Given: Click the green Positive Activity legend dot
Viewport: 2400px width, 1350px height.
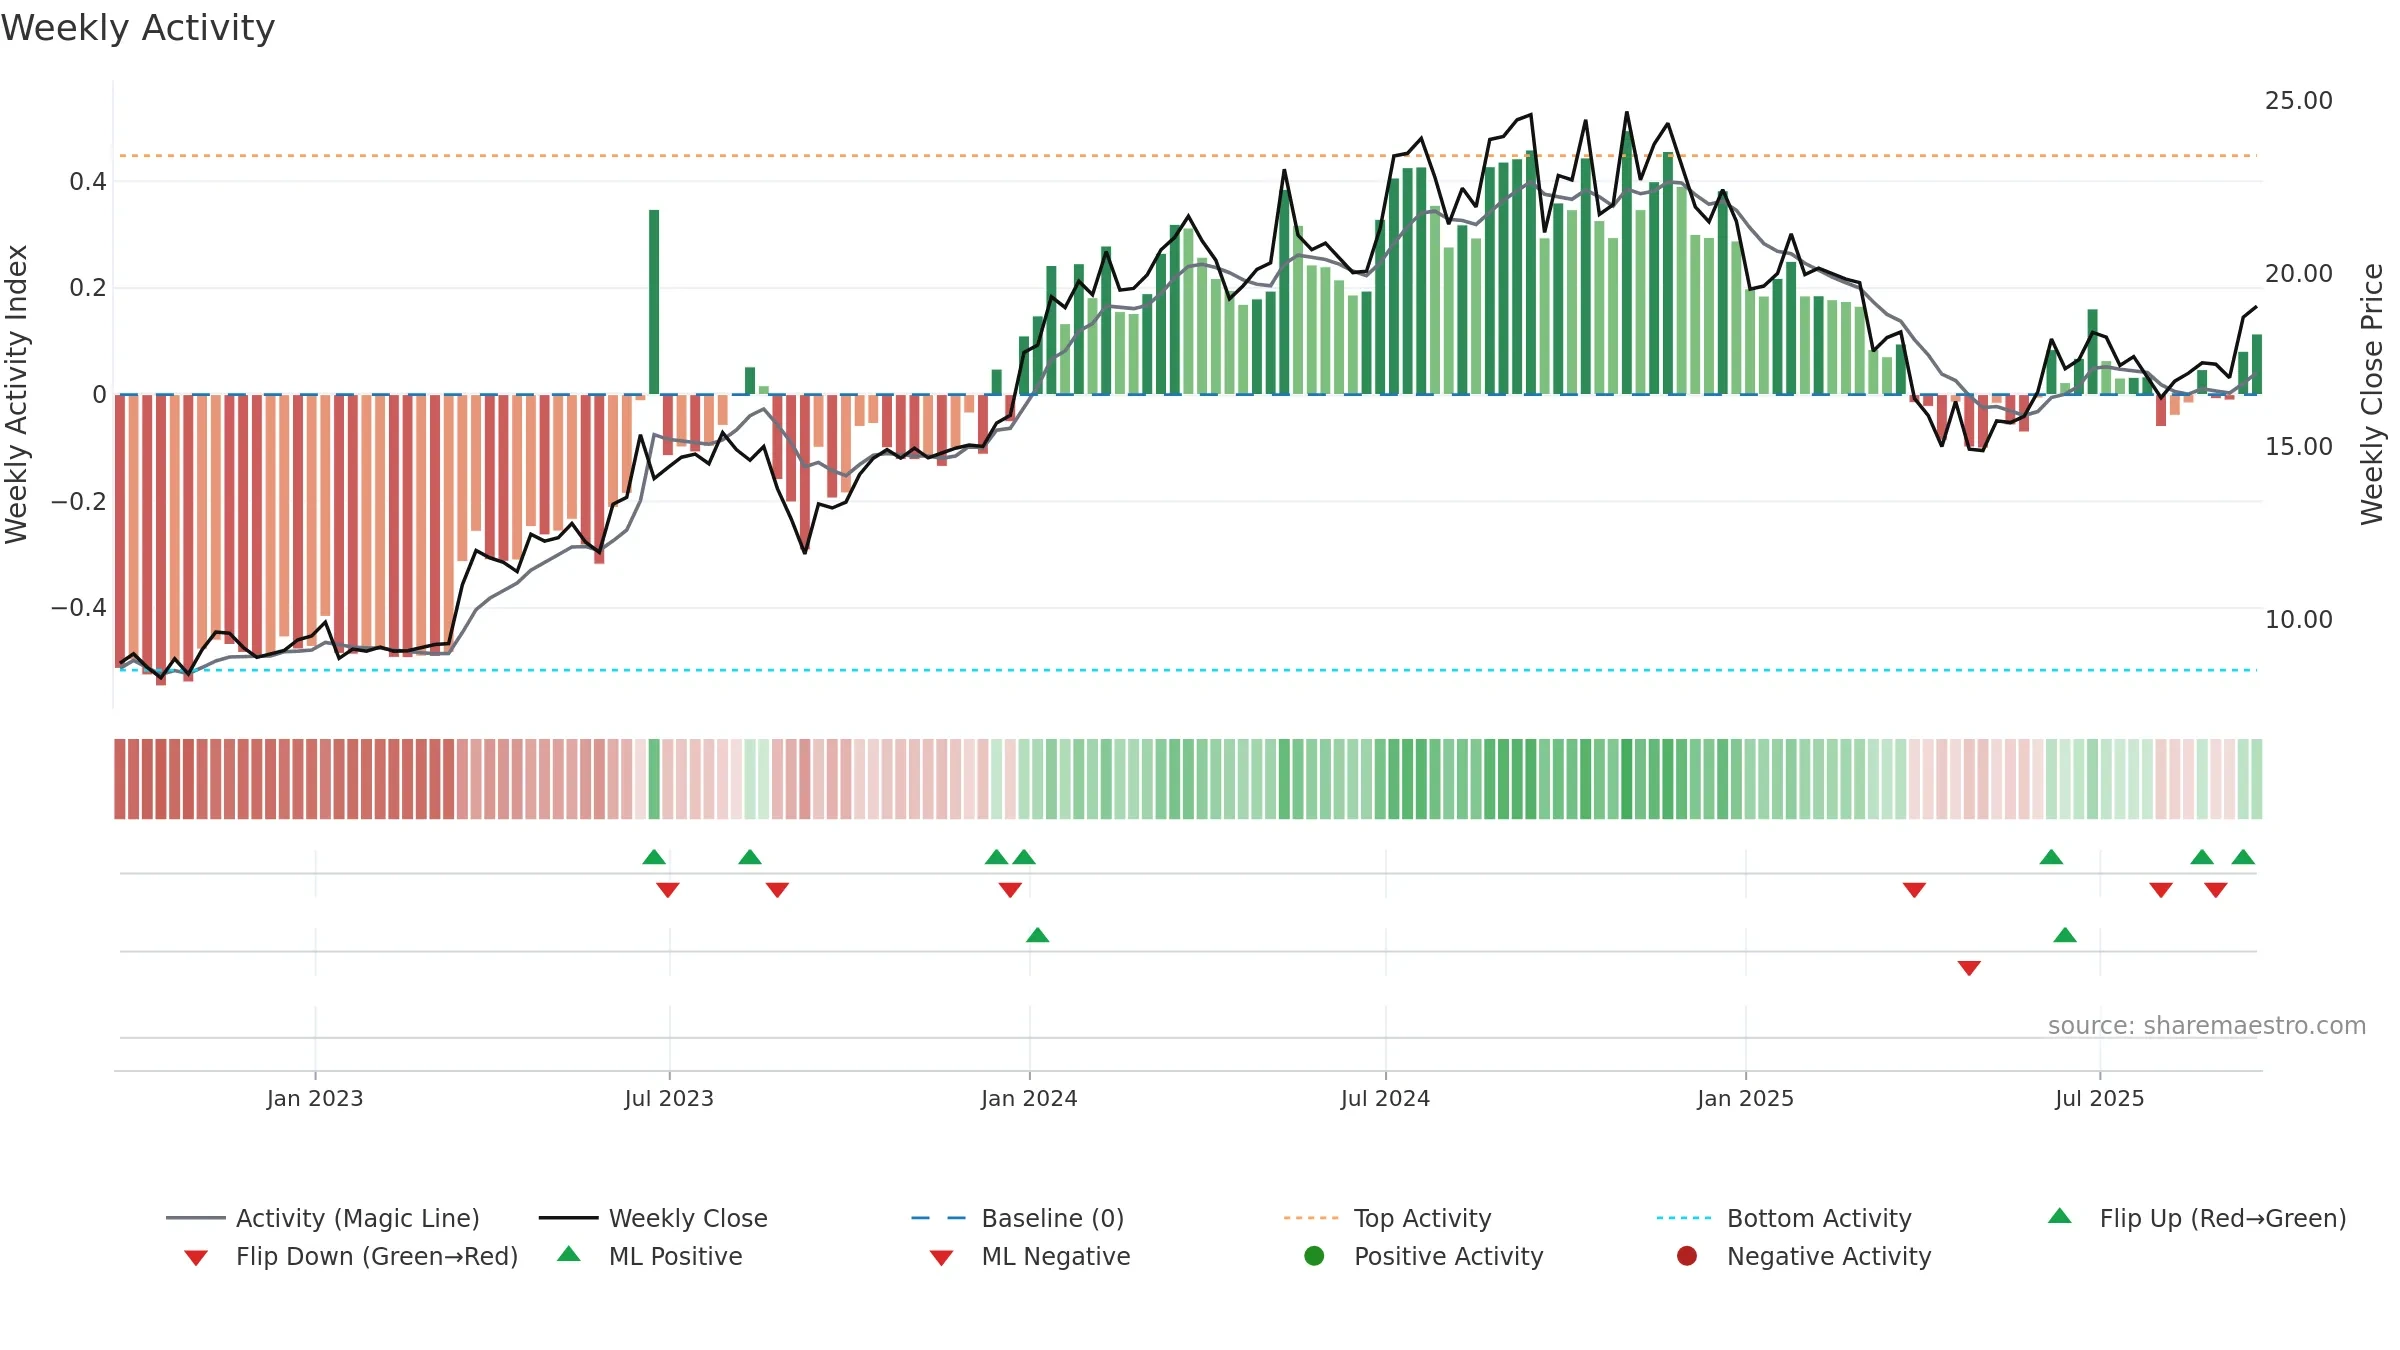Looking at the screenshot, I should pos(1314,1256).
